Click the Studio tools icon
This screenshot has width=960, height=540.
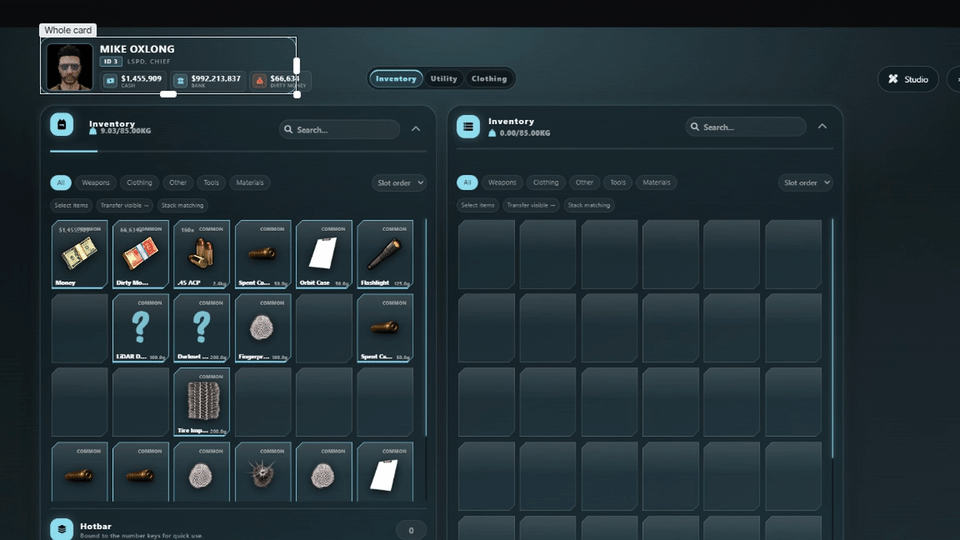point(893,79)
